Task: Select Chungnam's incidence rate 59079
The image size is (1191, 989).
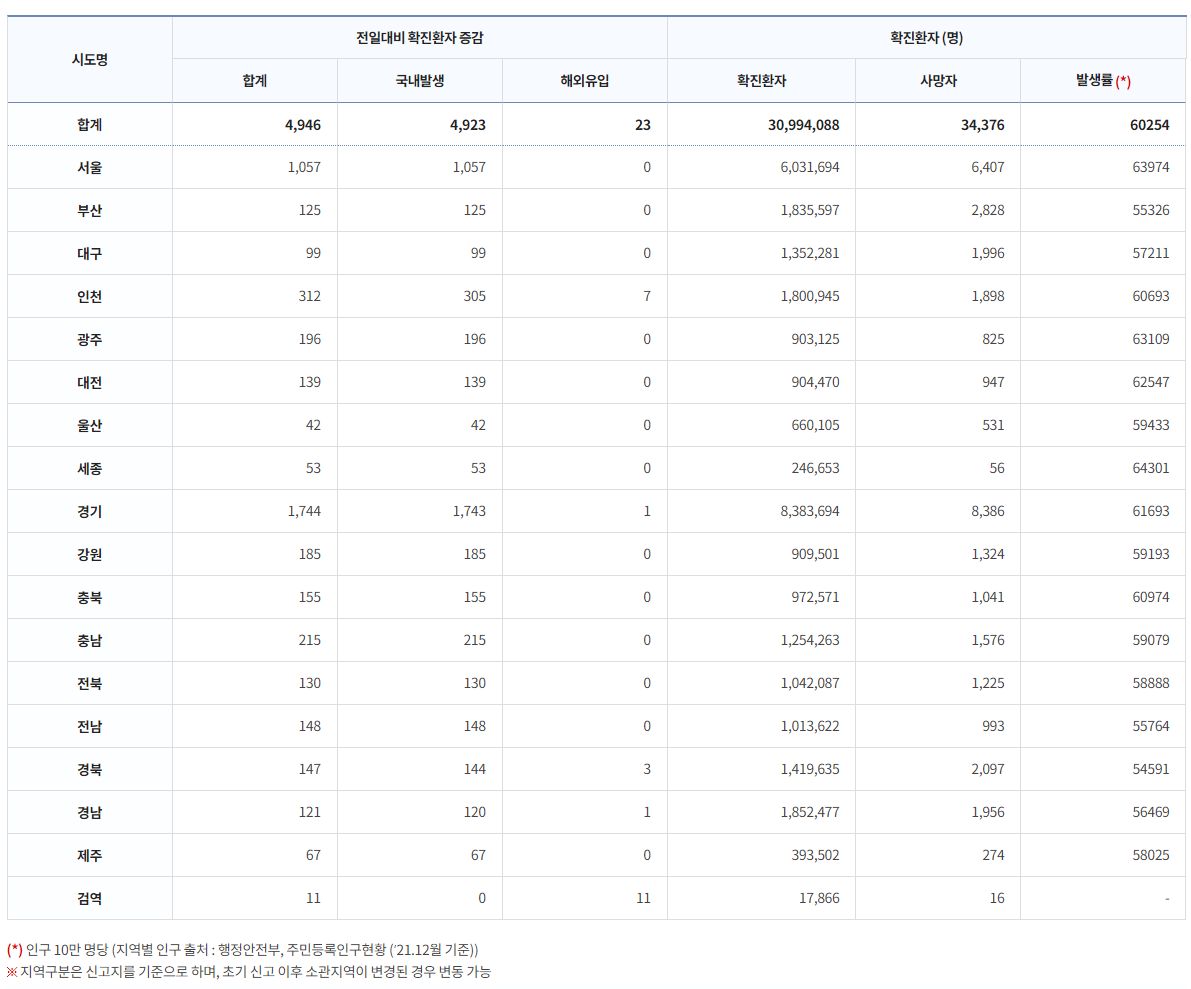Action: (1151, 640)
